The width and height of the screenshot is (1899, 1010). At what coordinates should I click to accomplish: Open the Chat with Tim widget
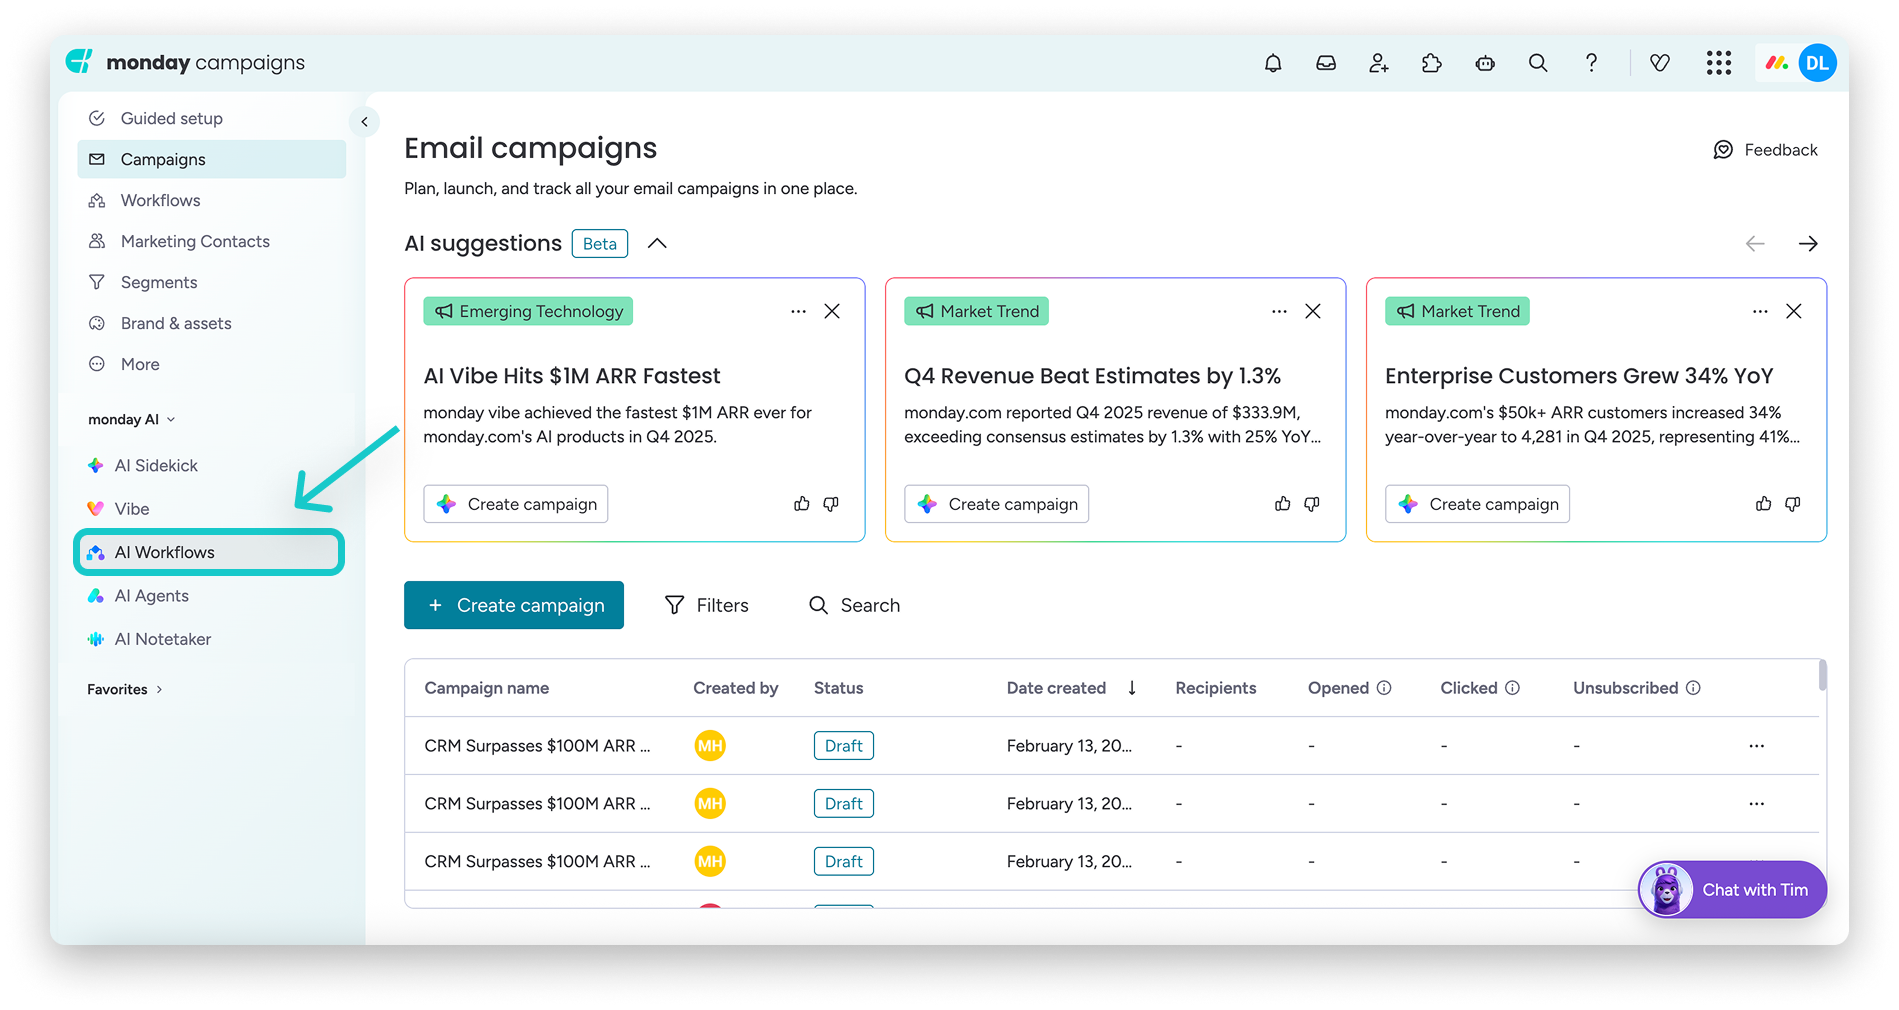pos(1732,890)
